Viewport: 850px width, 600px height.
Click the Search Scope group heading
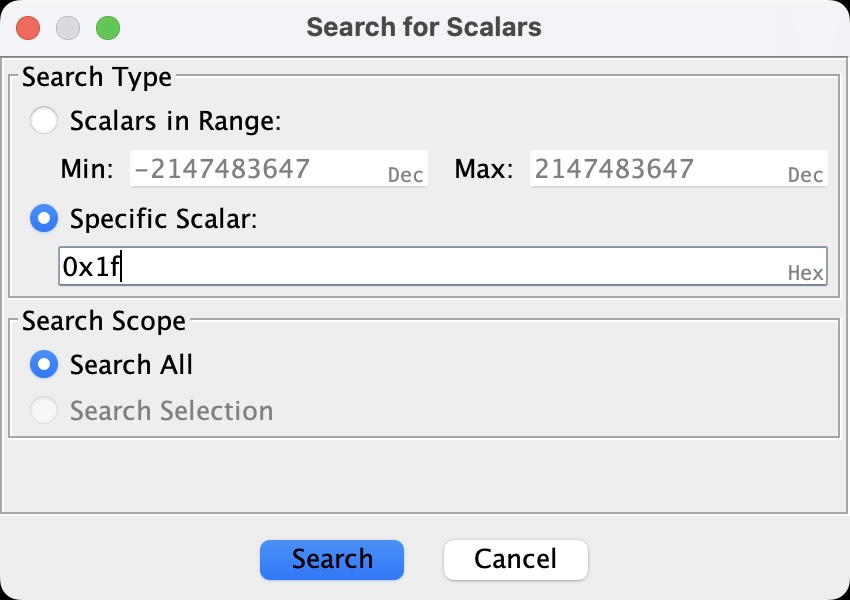pyautogui.click(x=104, y=321)
